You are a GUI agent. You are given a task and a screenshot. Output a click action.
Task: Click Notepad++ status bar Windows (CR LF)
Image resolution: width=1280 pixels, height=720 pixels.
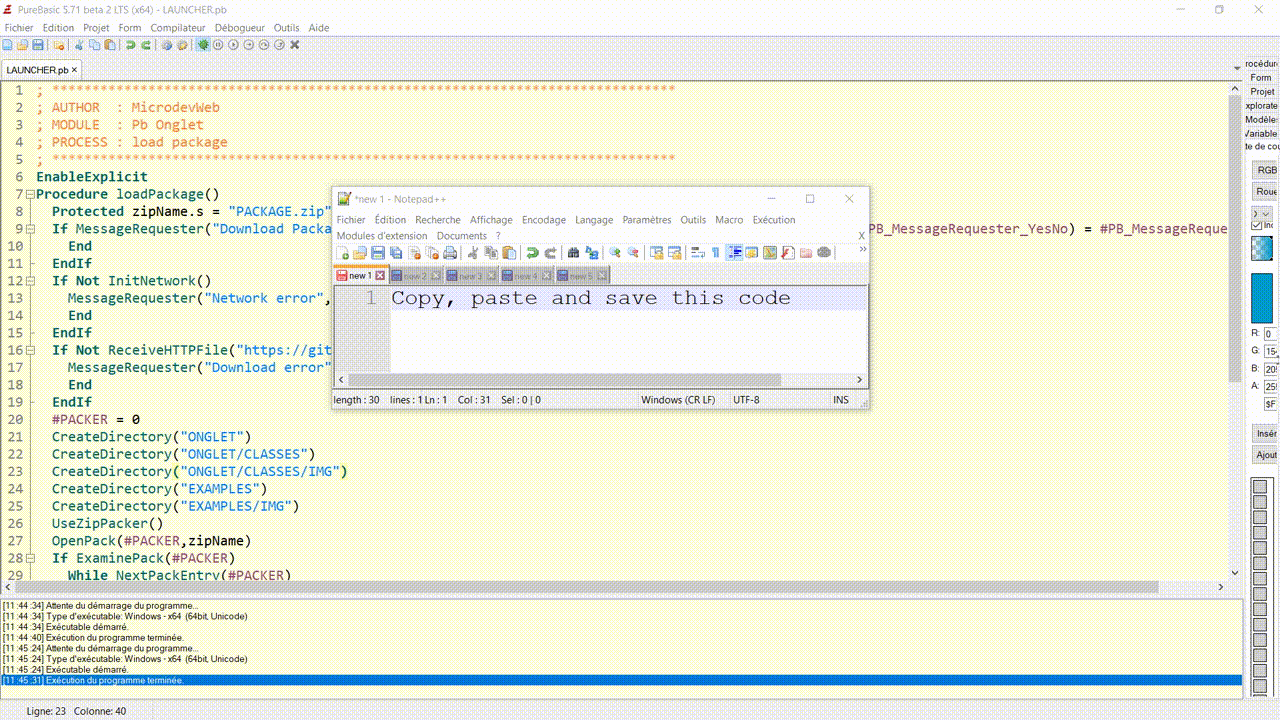[x=678, y=400]
